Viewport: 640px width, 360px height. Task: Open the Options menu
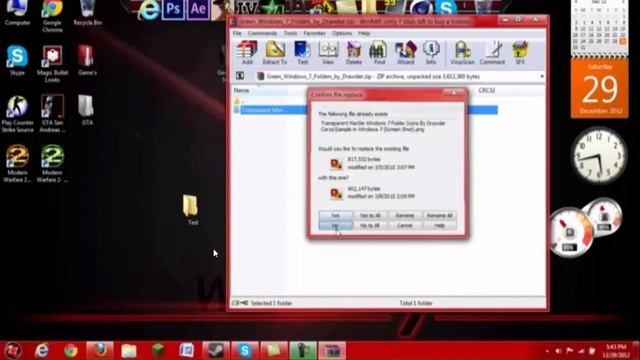click(342, 33)
